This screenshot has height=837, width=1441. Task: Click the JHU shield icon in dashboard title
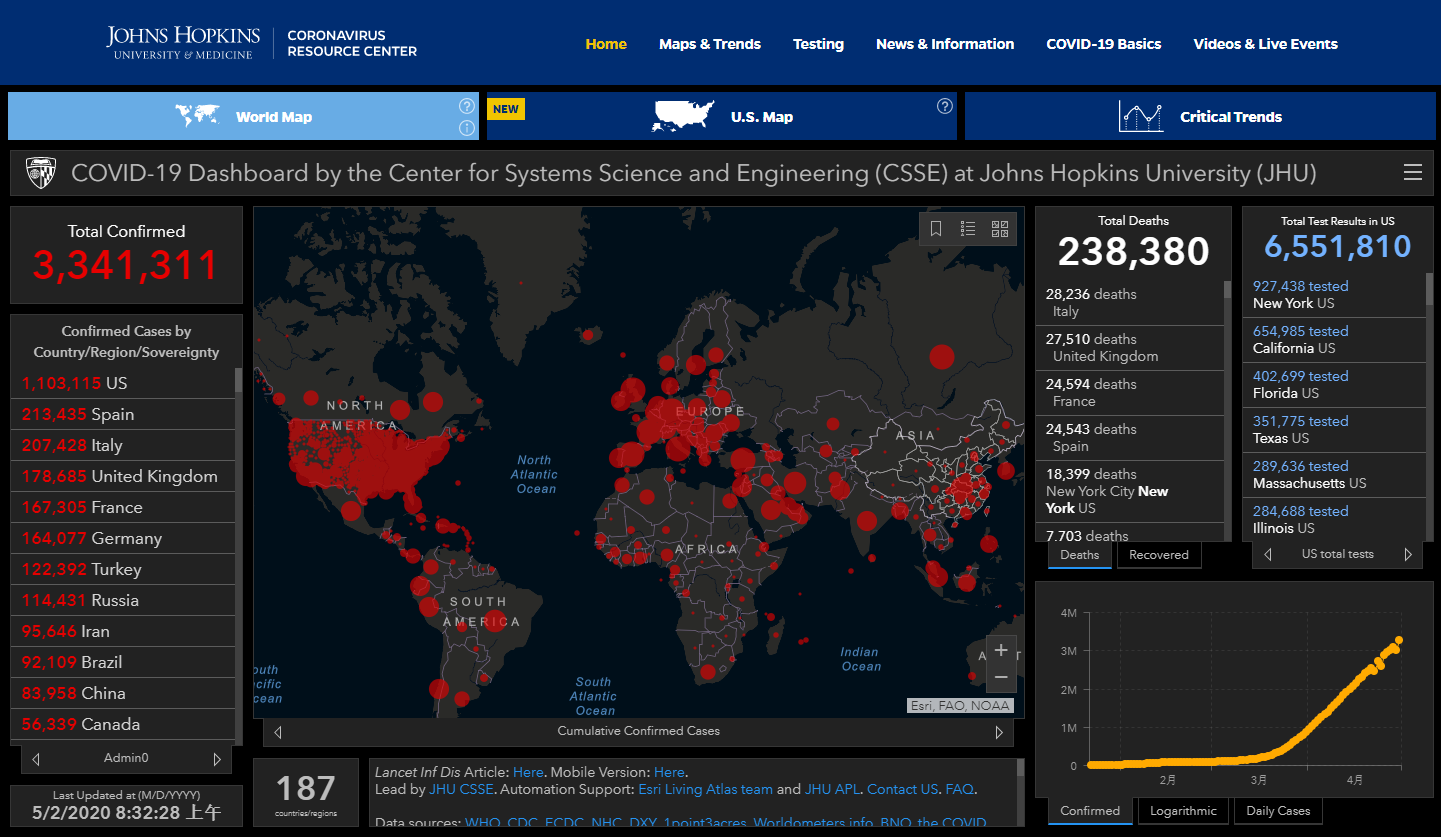click(x=41, y=173)
